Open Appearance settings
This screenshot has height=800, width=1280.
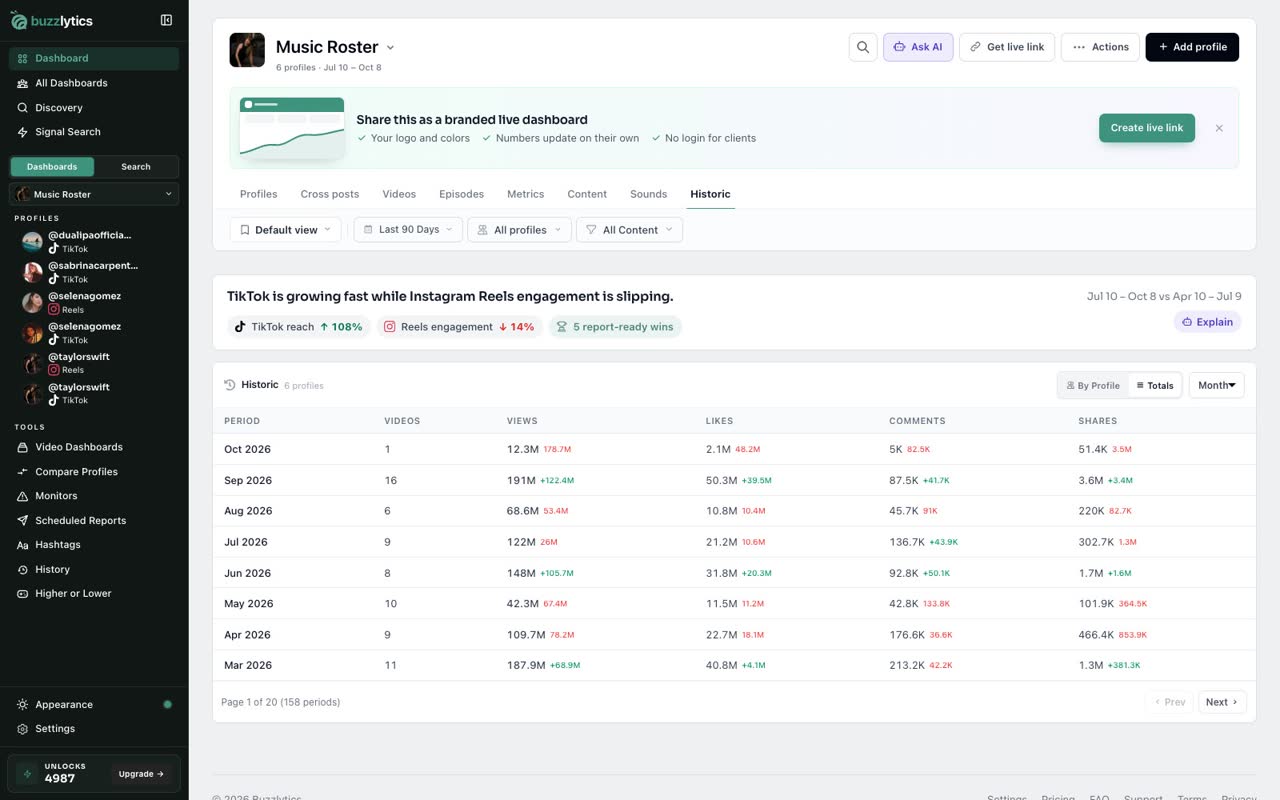coord(94,704)
